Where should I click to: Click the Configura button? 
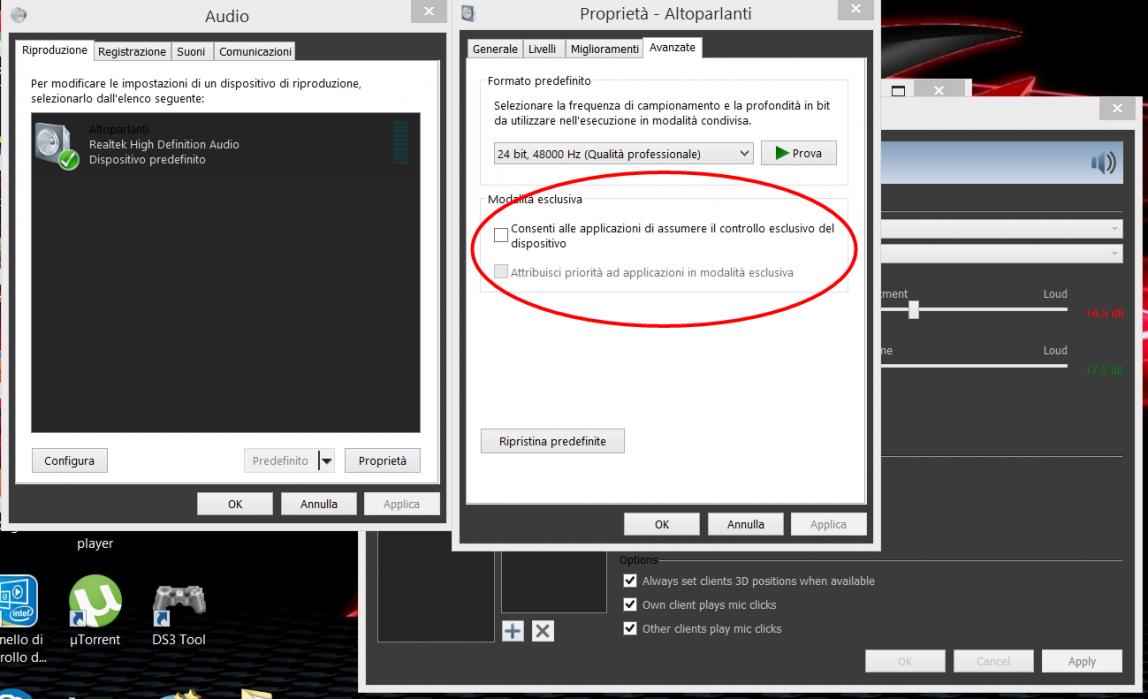(x=69, y=461)
